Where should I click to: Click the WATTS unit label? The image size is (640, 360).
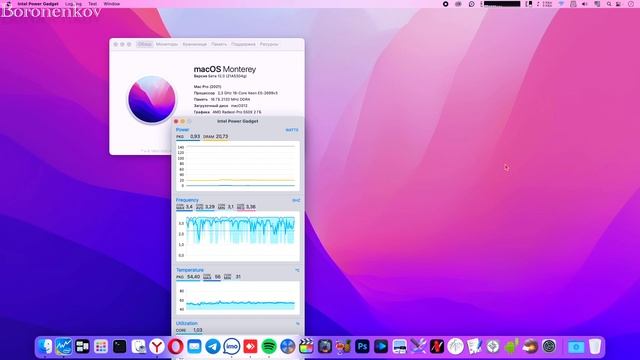pos(292,130)
